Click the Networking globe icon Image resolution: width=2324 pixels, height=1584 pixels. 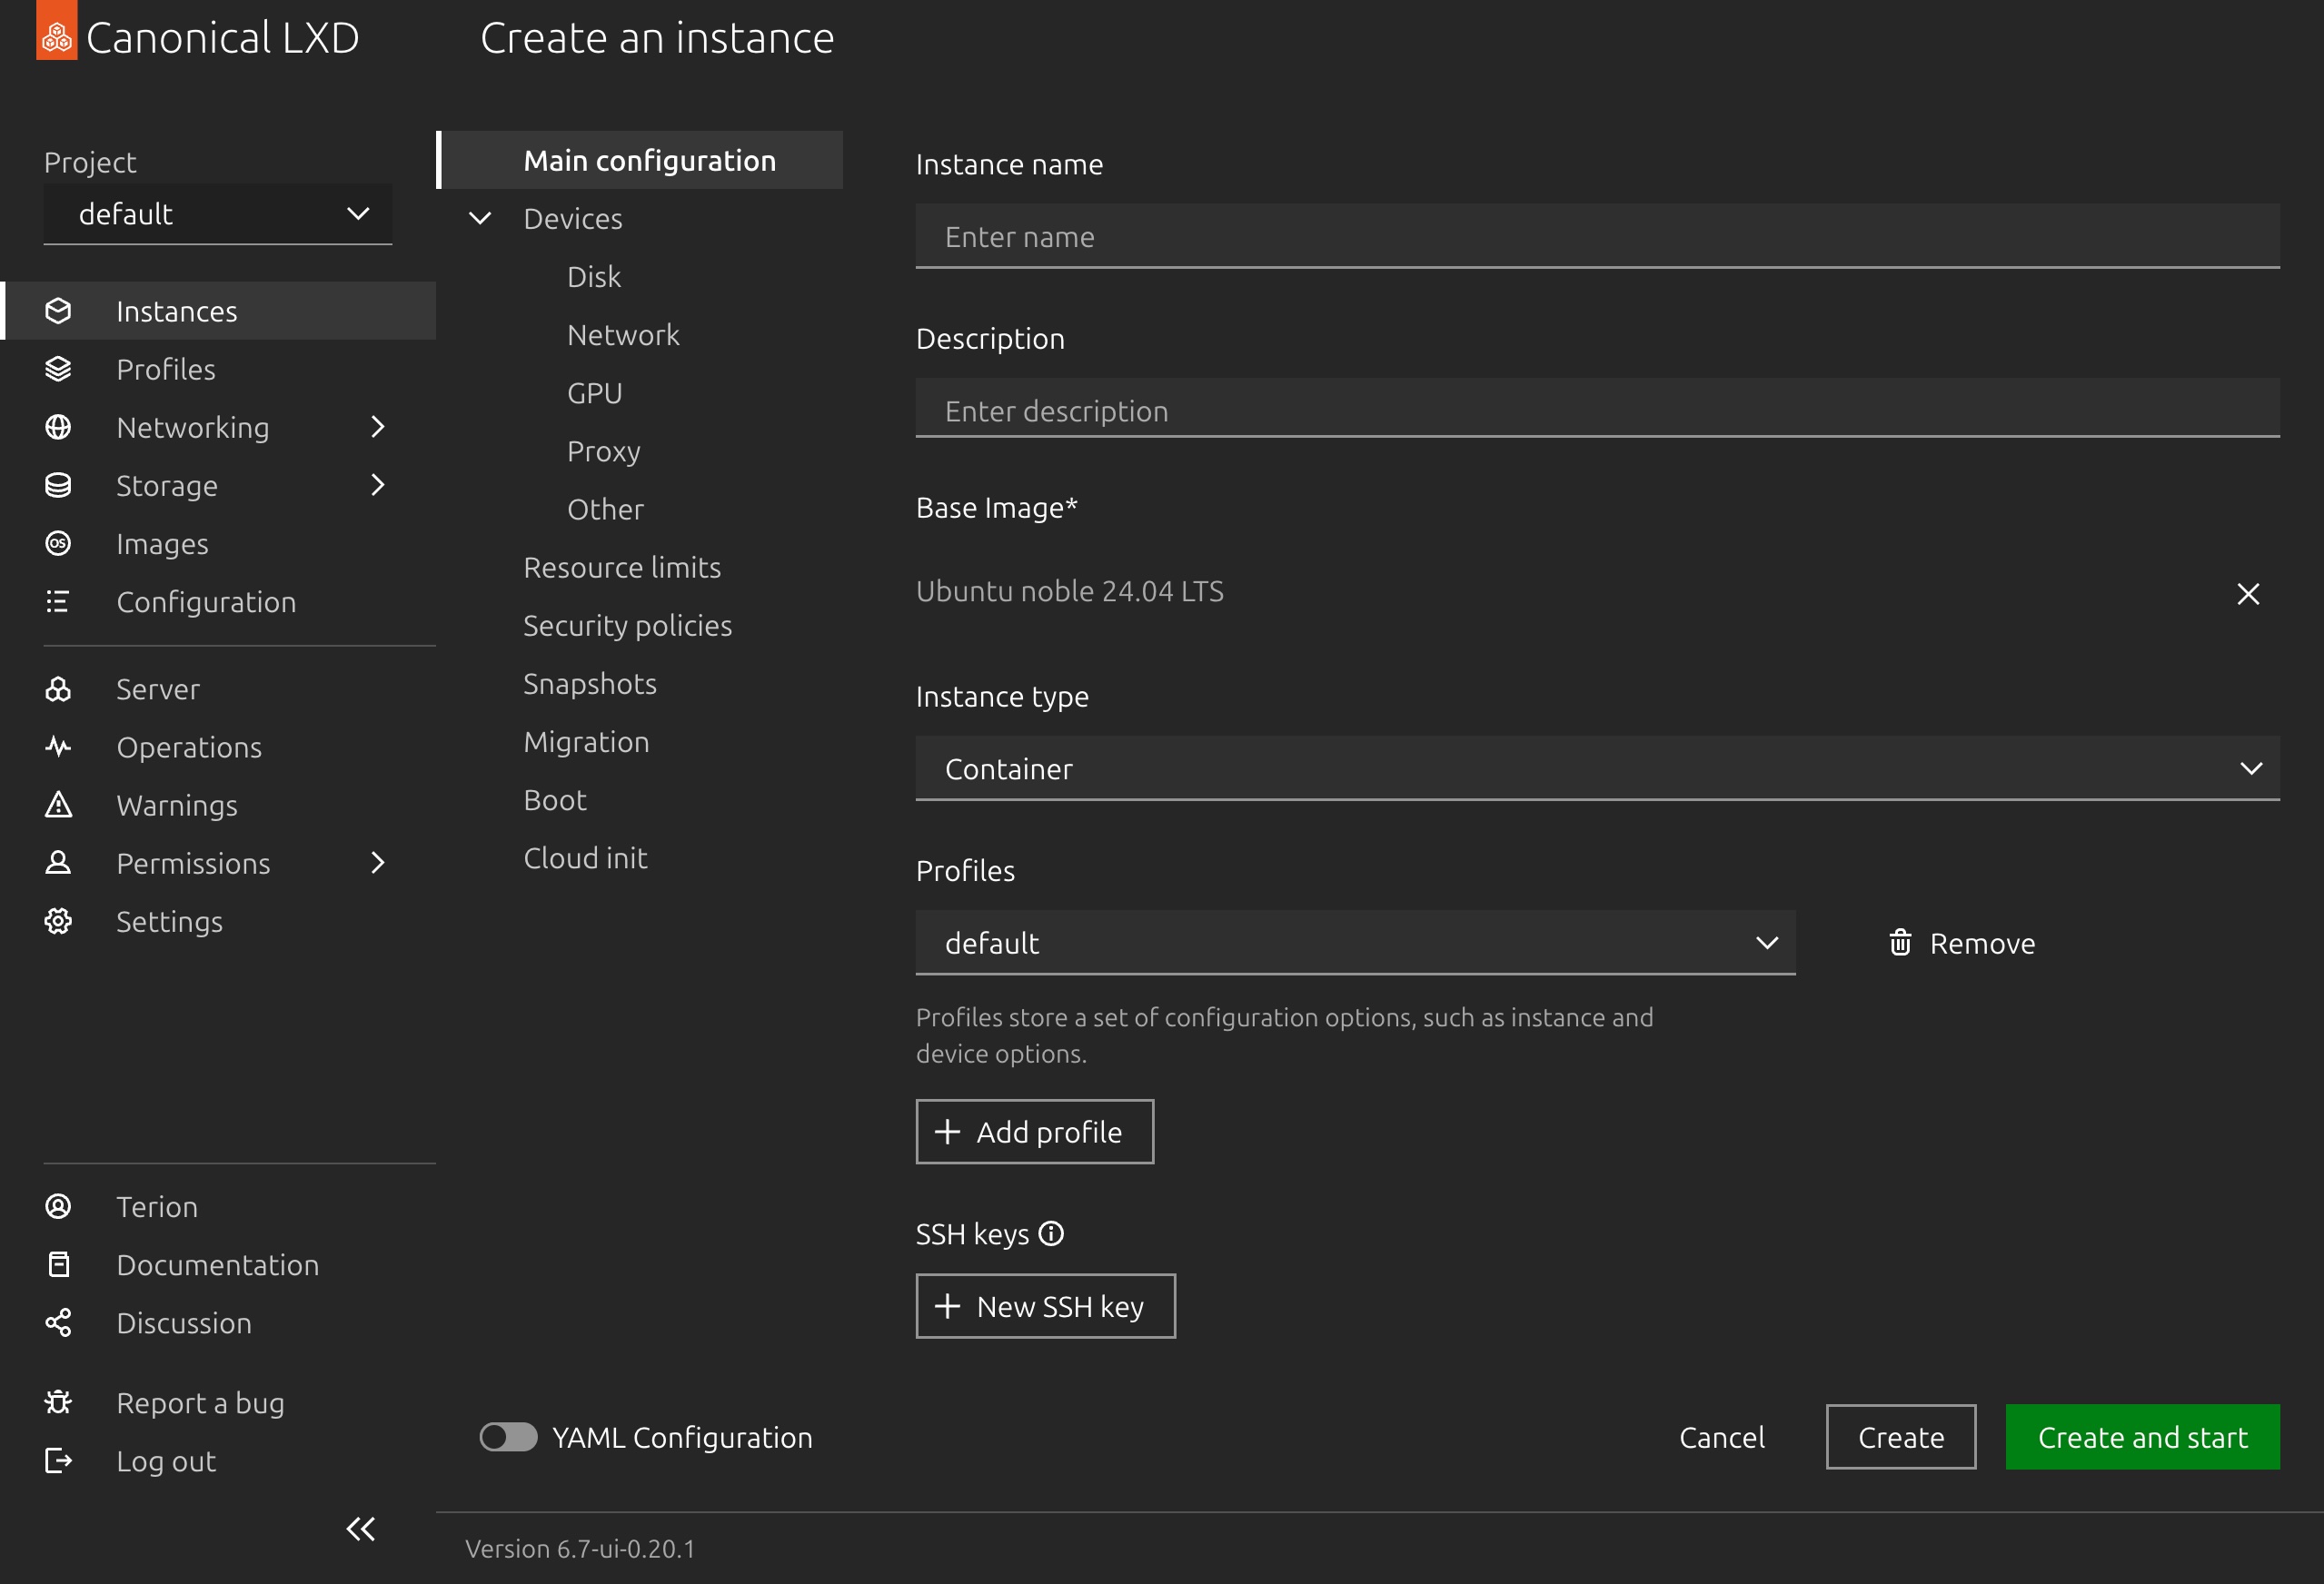pos(58,427)
